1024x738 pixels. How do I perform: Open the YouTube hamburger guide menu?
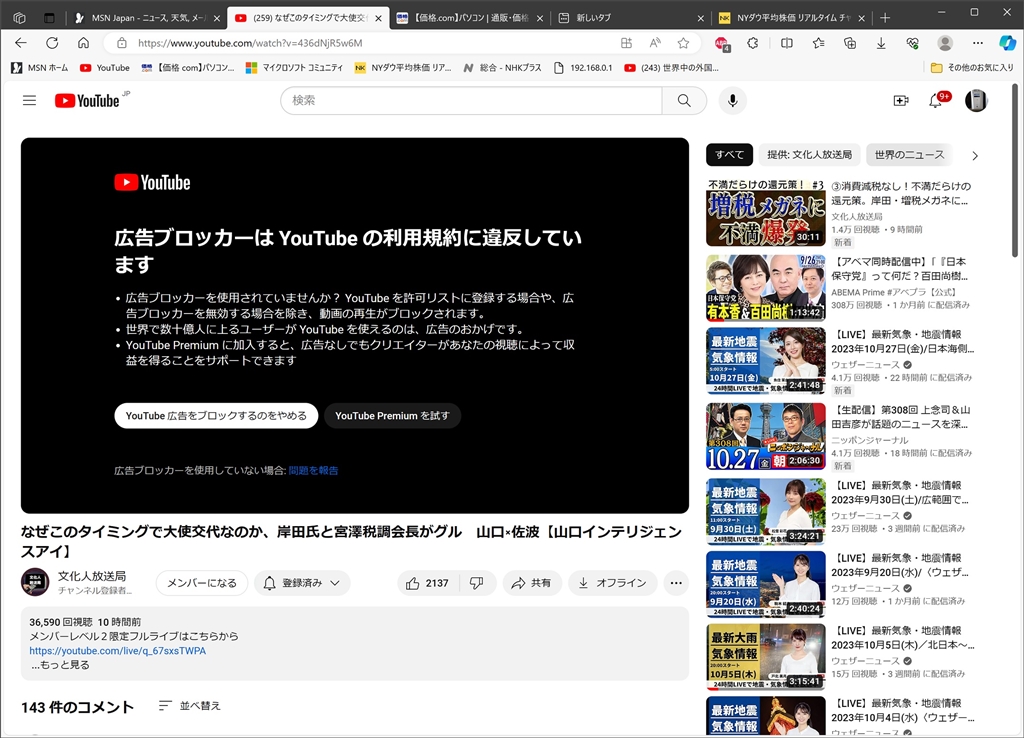[29, 101]
